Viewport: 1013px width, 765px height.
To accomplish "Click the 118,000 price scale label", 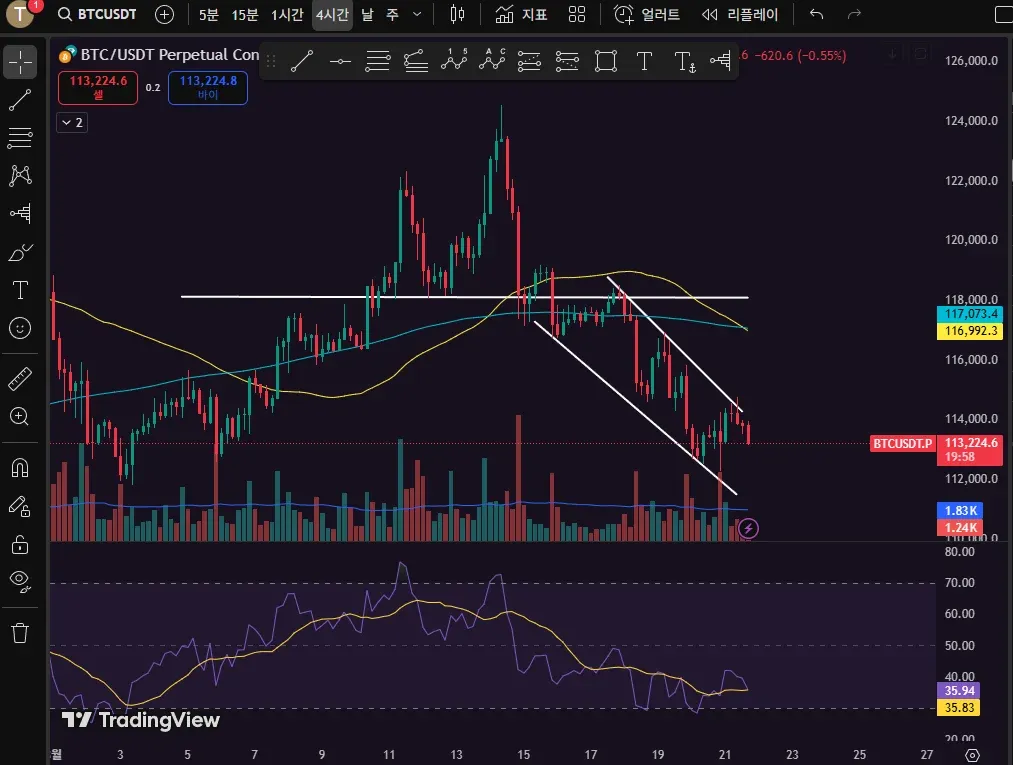I will pos(971,299).
